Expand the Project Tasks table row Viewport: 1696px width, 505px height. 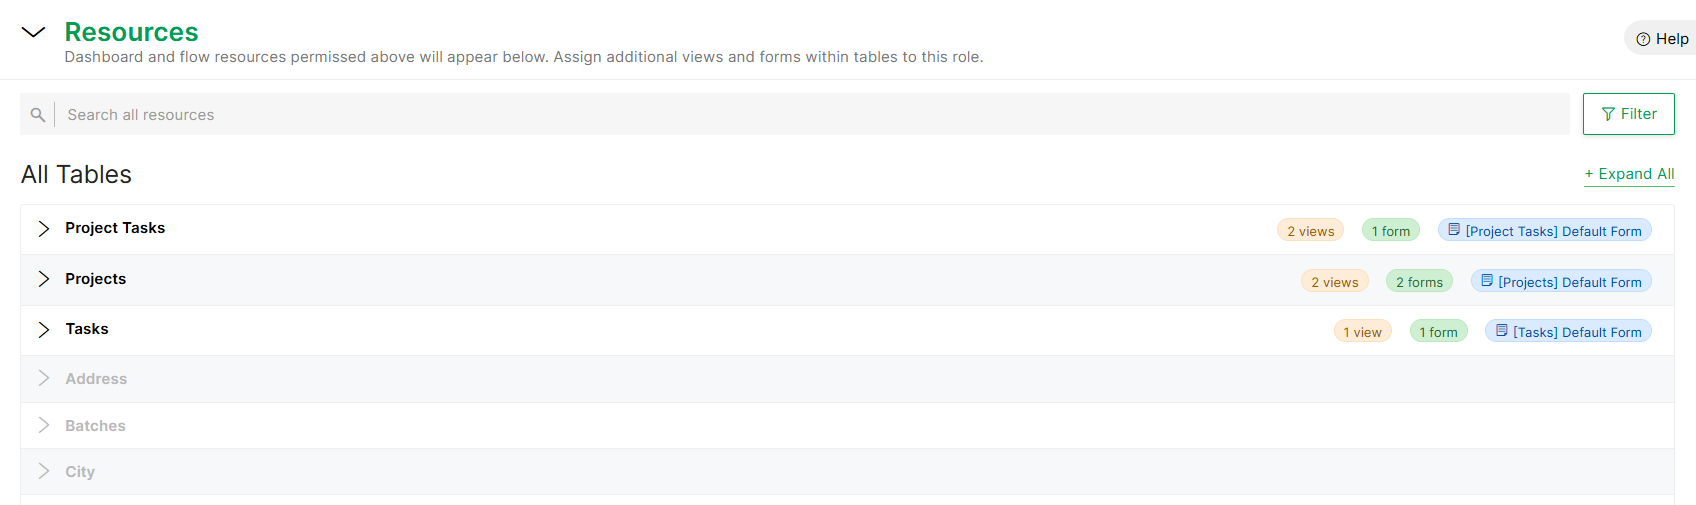(x=847, y=229)
